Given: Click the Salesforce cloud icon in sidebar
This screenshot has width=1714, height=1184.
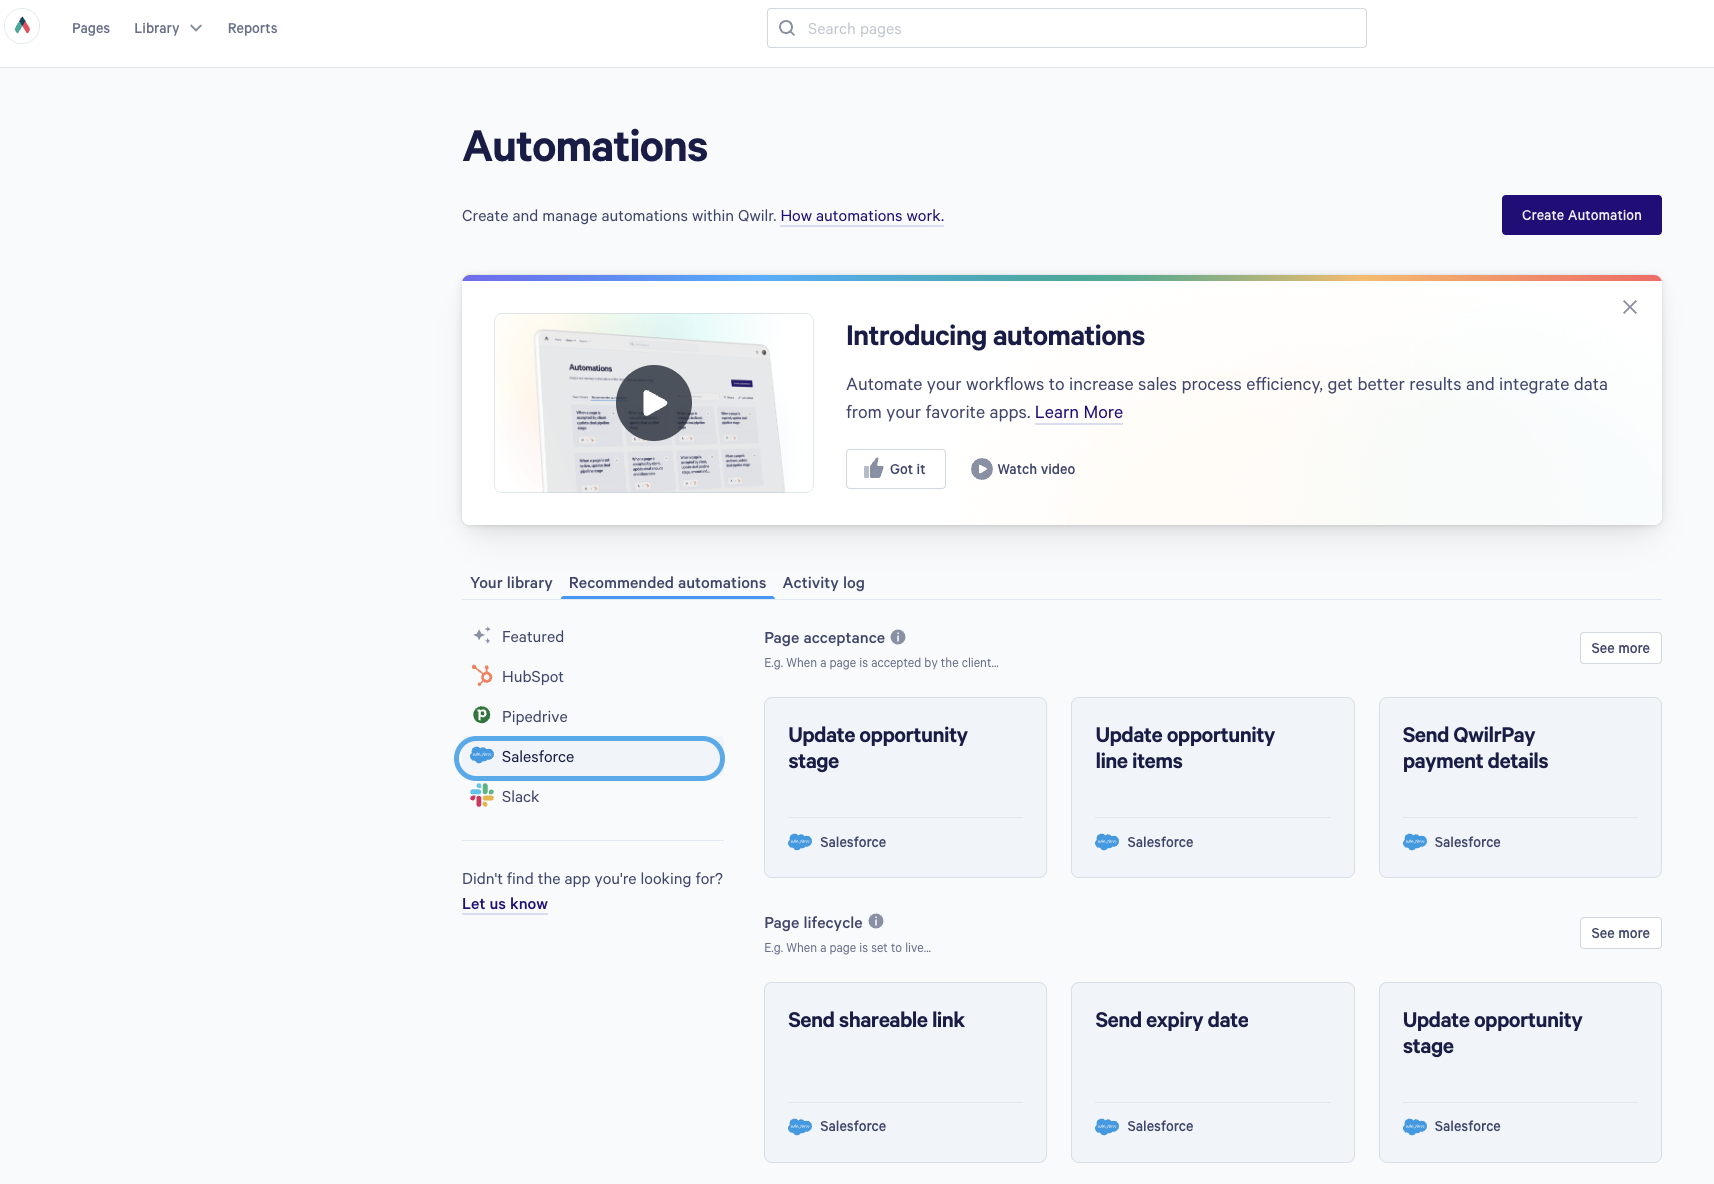Looking at the screenshot, I should 482,755.
